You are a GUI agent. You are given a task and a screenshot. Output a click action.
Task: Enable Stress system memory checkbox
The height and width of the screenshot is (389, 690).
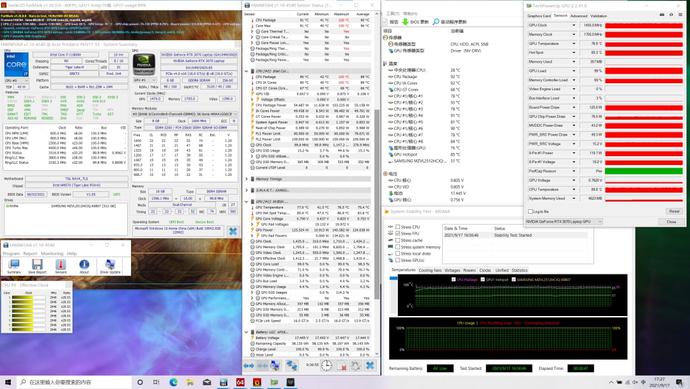pyautogui.click(x=397, y=247)
